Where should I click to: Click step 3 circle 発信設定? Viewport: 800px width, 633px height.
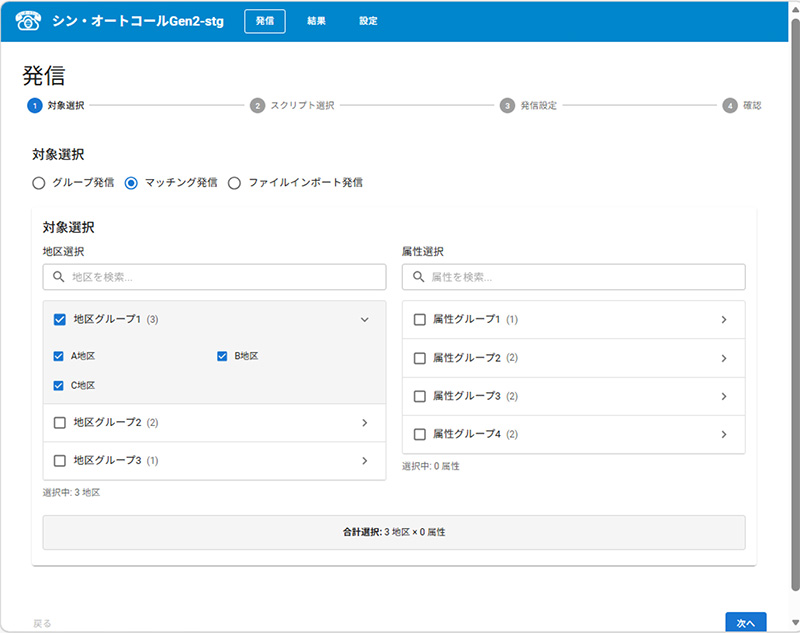507,106
